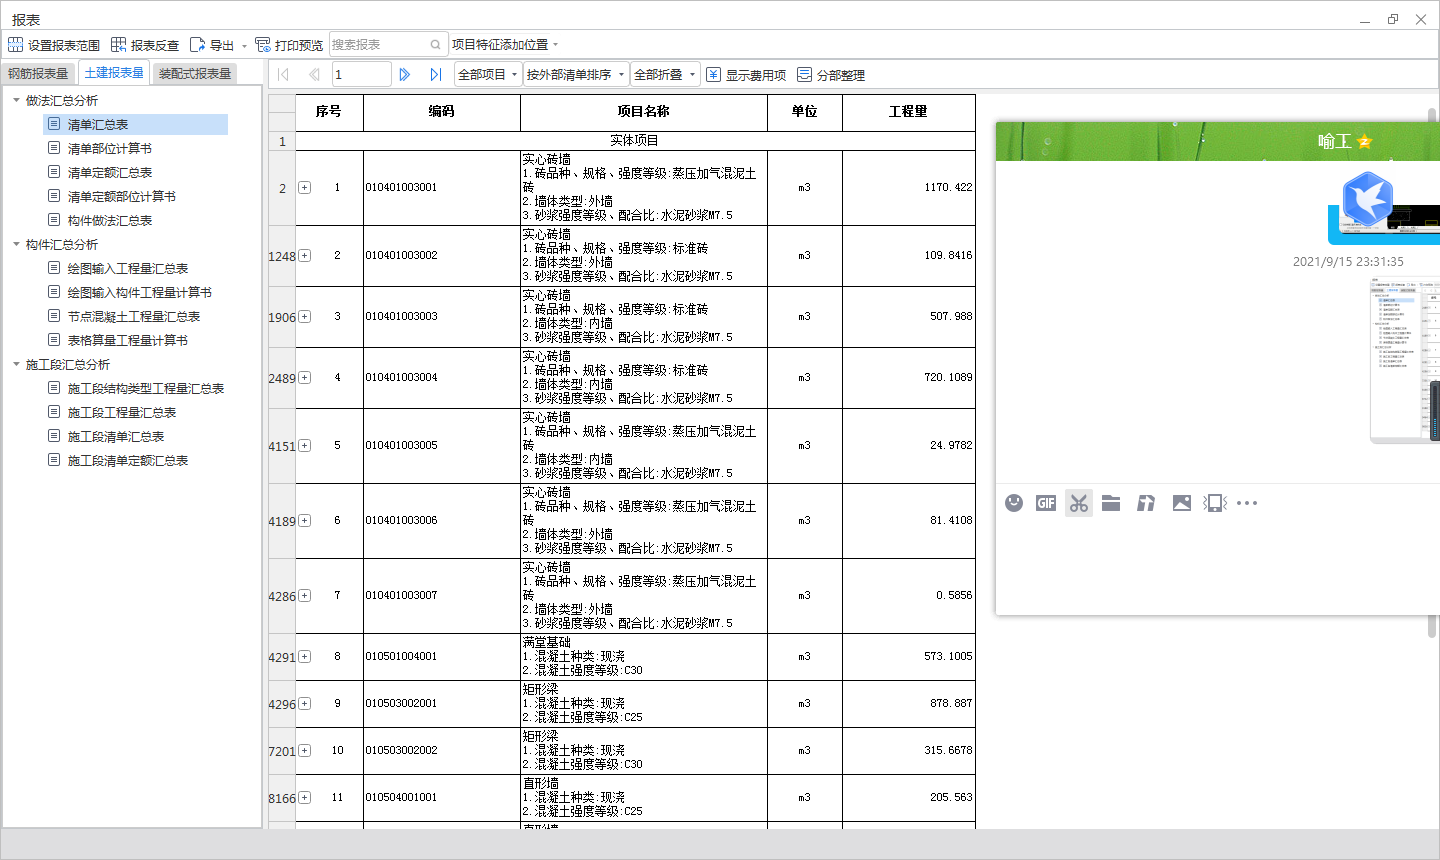The width and height of the screenshot is (1440, 860).
Task: Switch to 装配式报表量 tab
Action: (195, 74)
